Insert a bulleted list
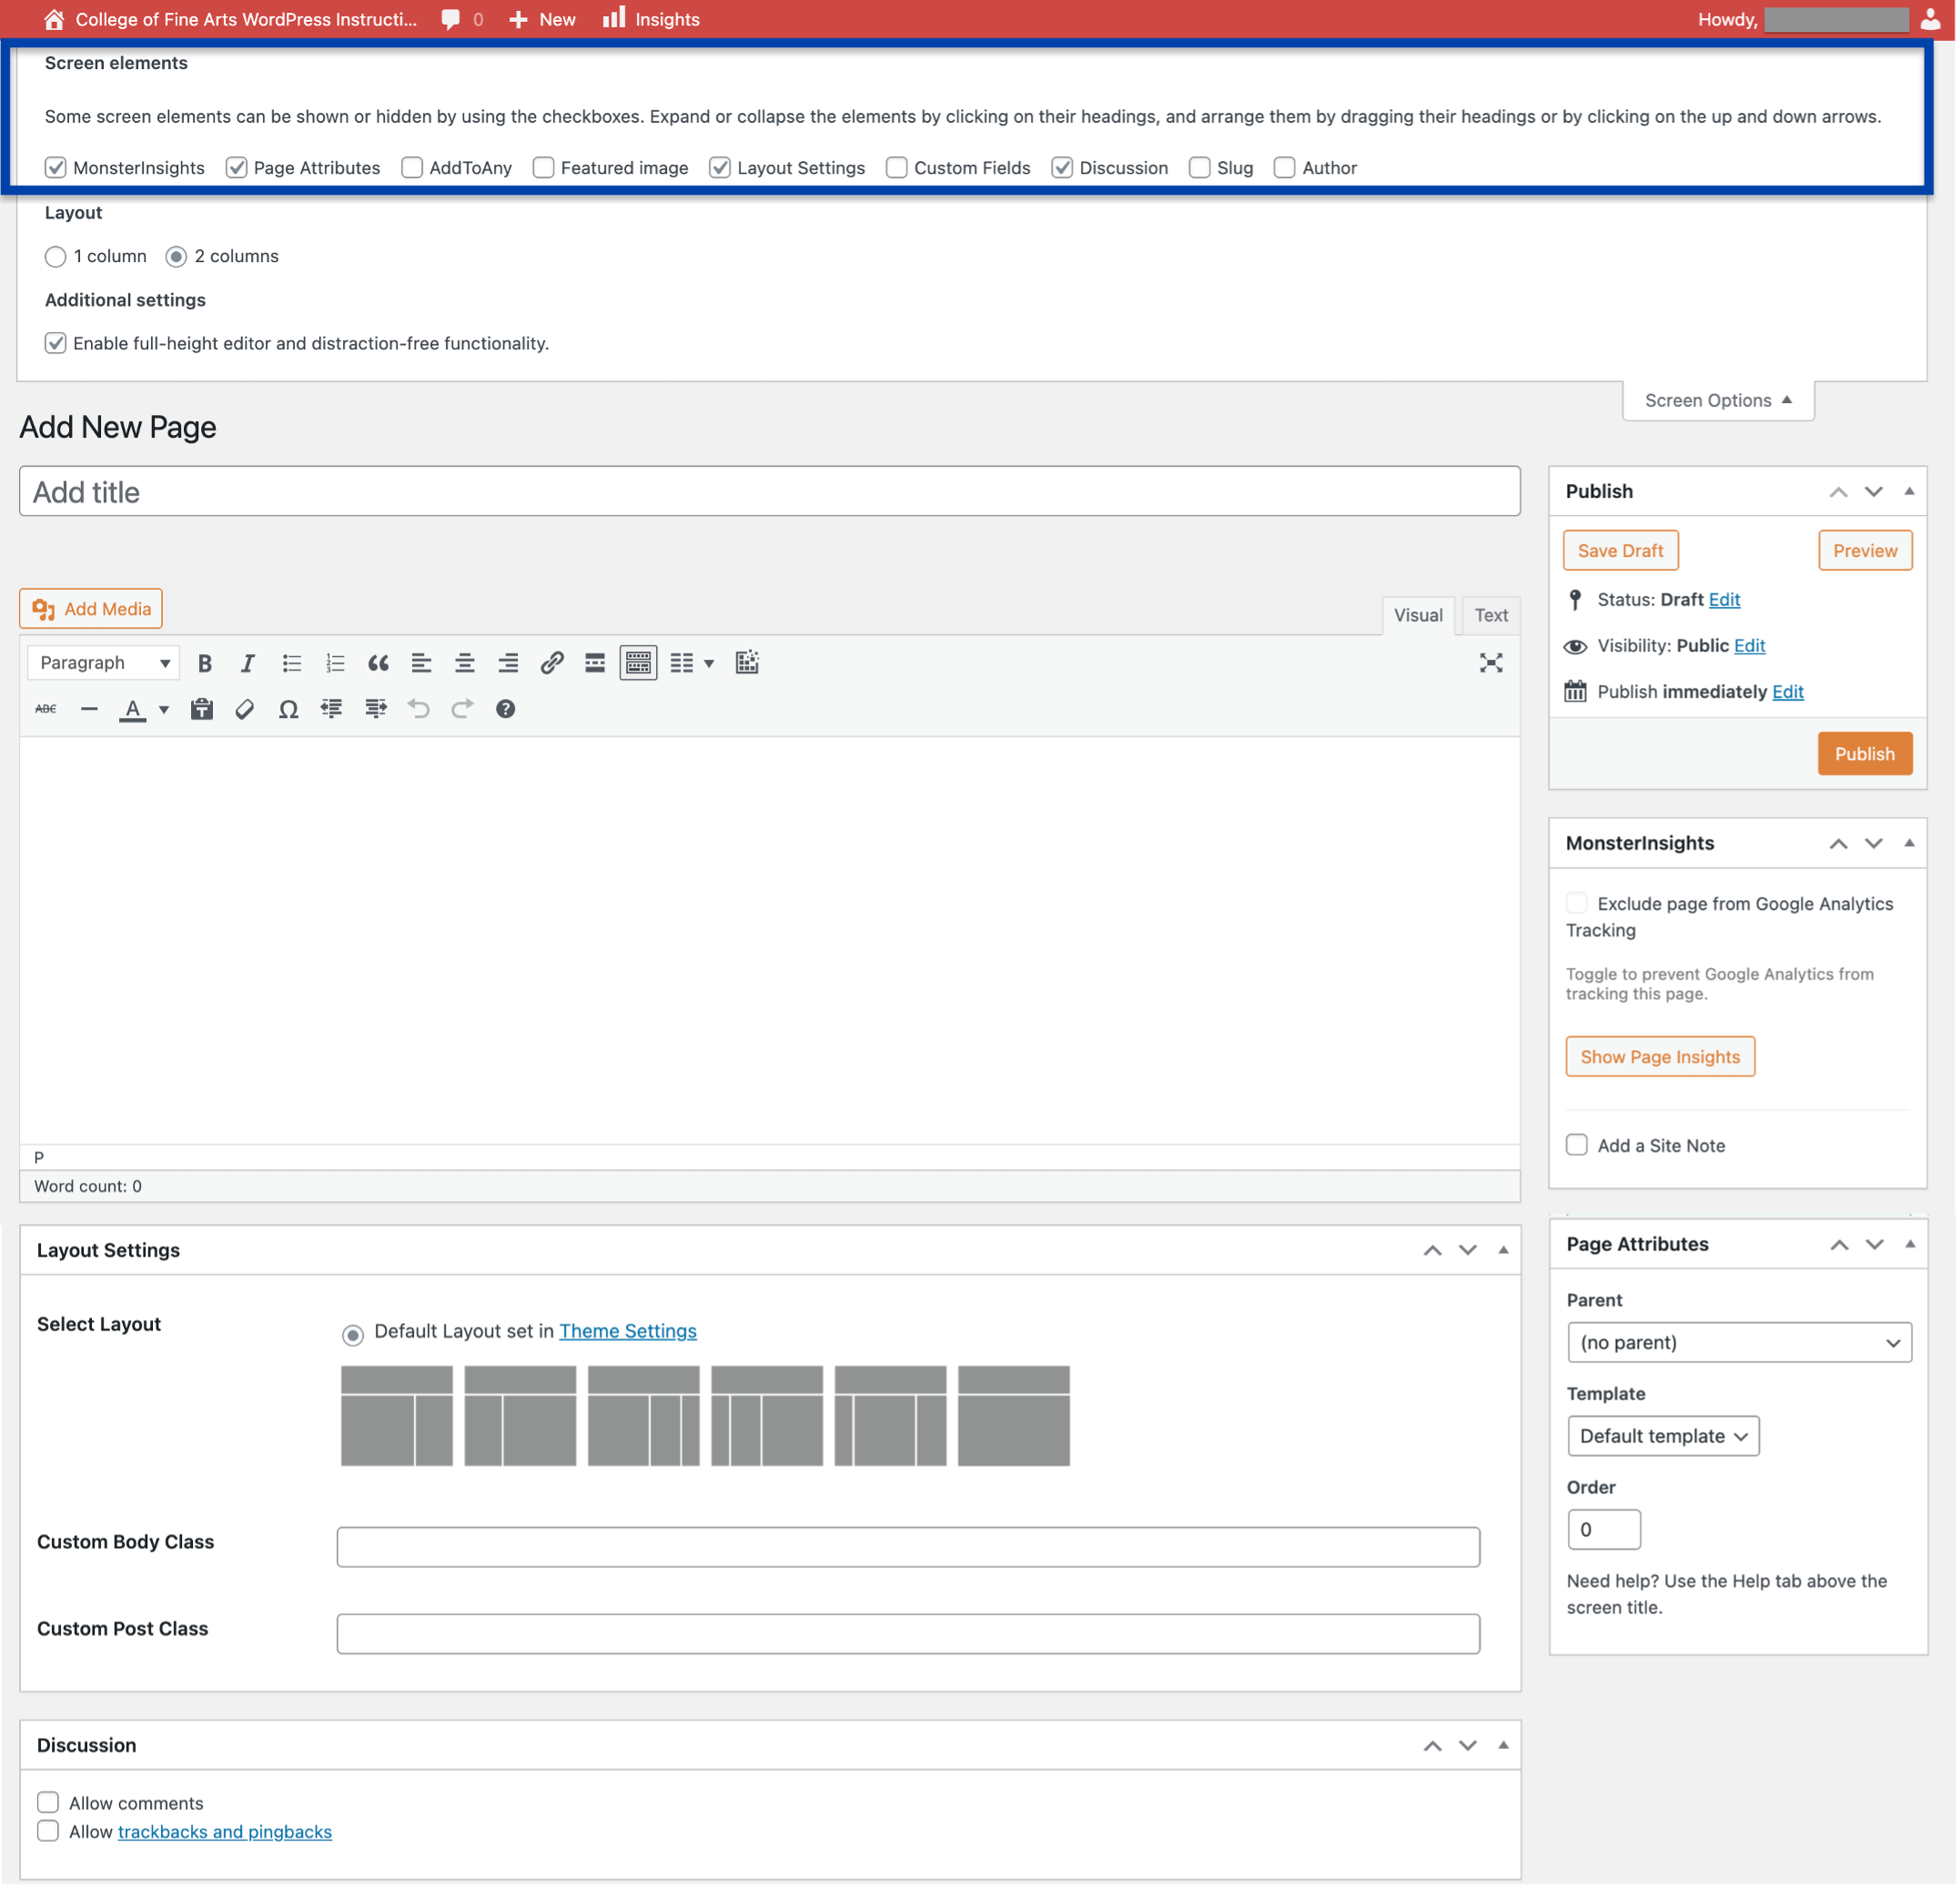Viewport: 1960px width, 1889px height. point(291,662)
